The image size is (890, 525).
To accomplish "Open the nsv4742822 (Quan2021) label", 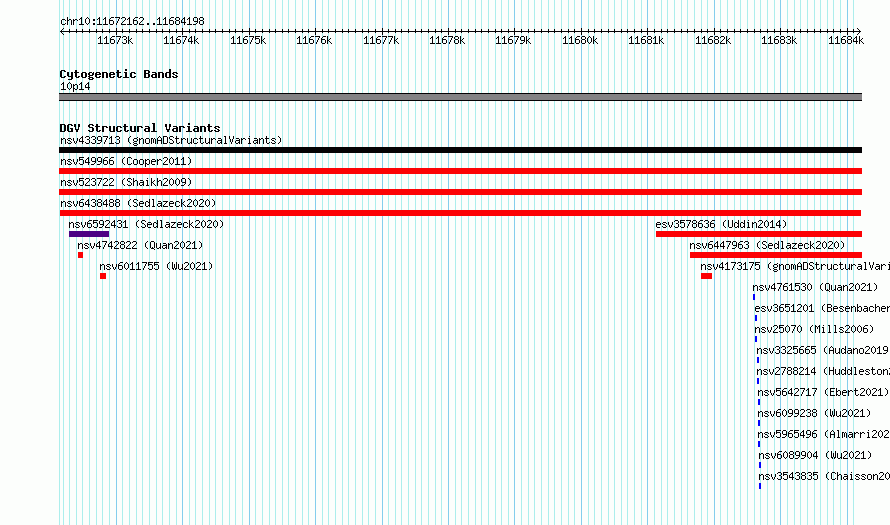I will (140, 245).
